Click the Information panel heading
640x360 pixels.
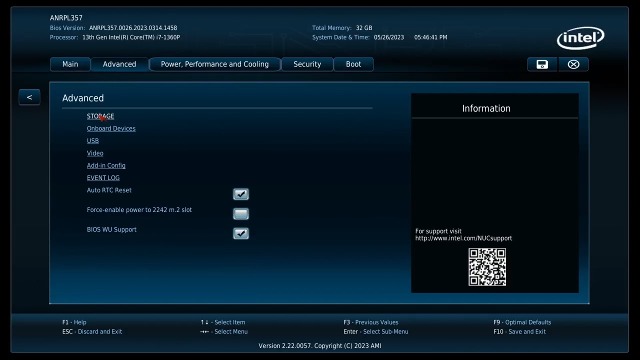click(x=486, y=109)
